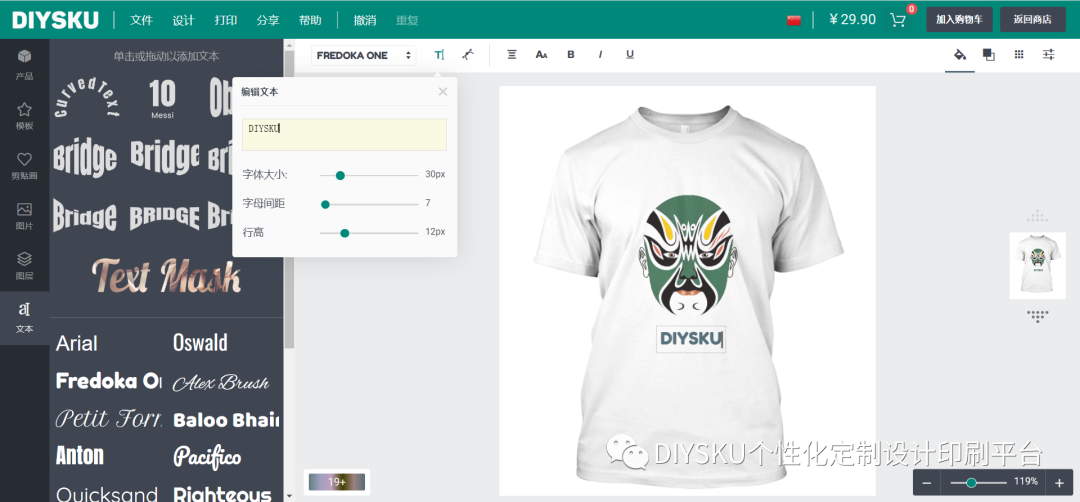Open the 模板 (templates) sidebar panel
The height and width of the screenshot is (502, 1080).
pyautogui.click(x=24, y=116)
